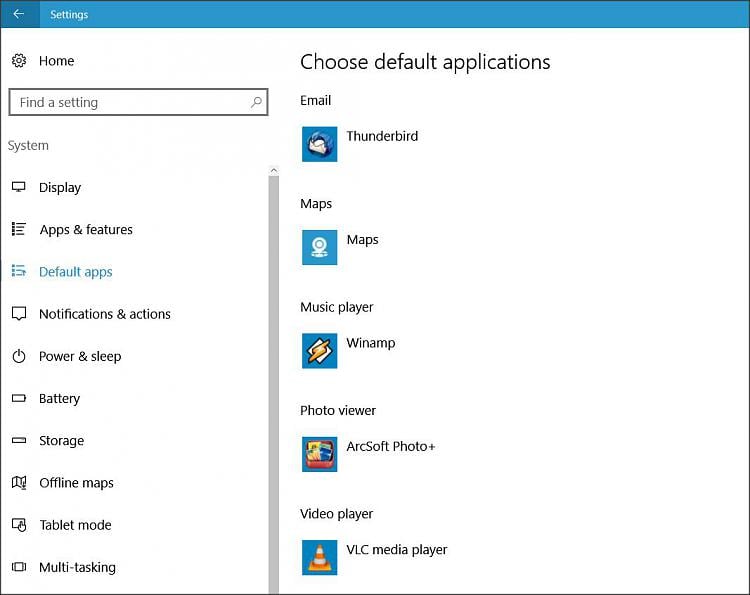Click the Find a setting search field
The width and height of the screenshot is (750, 595).
click(x=130, y=102)
